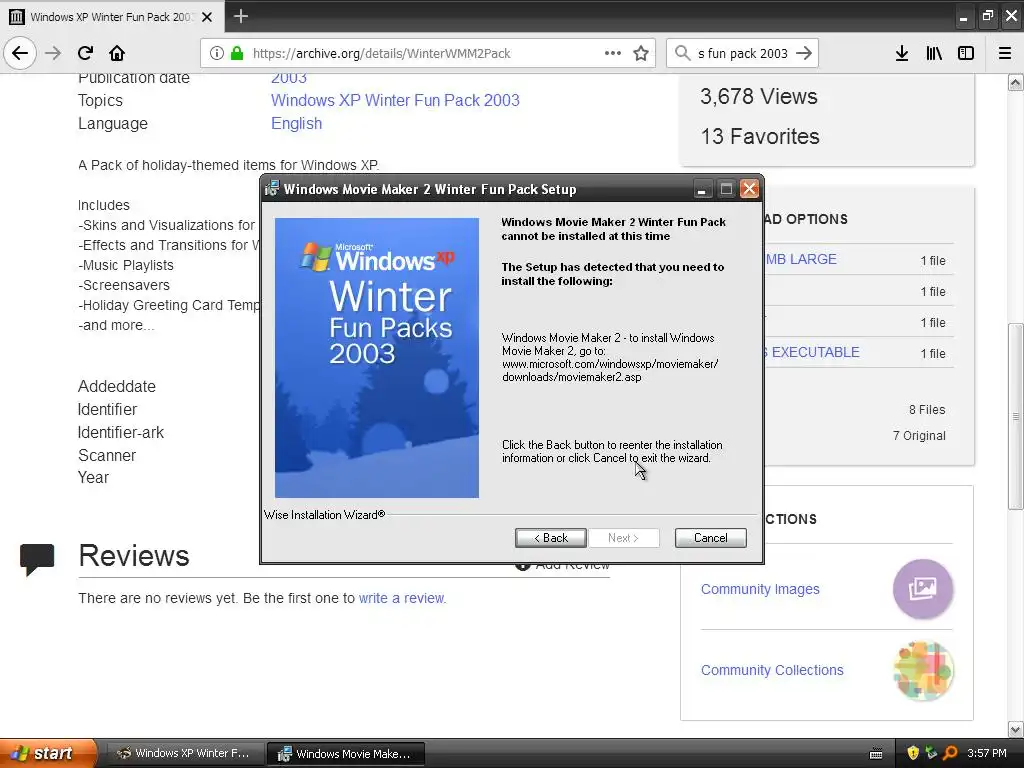Click the search box with fun pack 2003

[743, 53]
